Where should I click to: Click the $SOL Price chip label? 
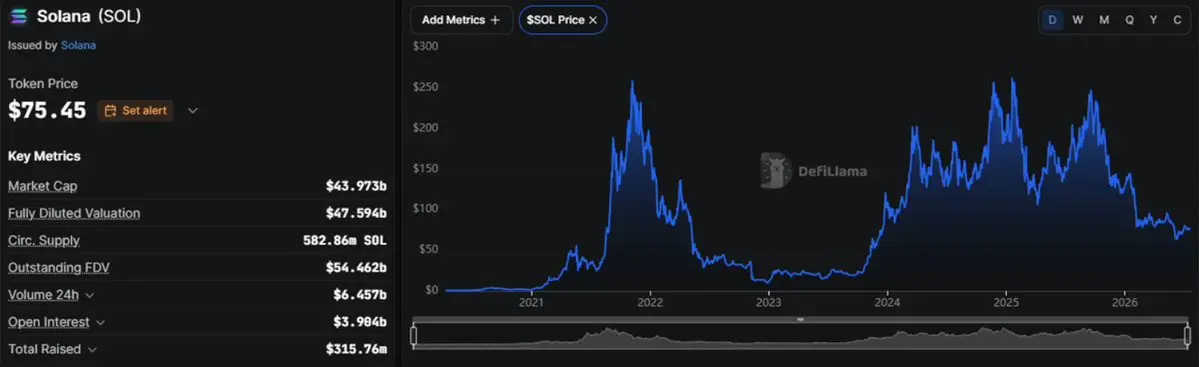pyautogui.click(x=555, y=20)
